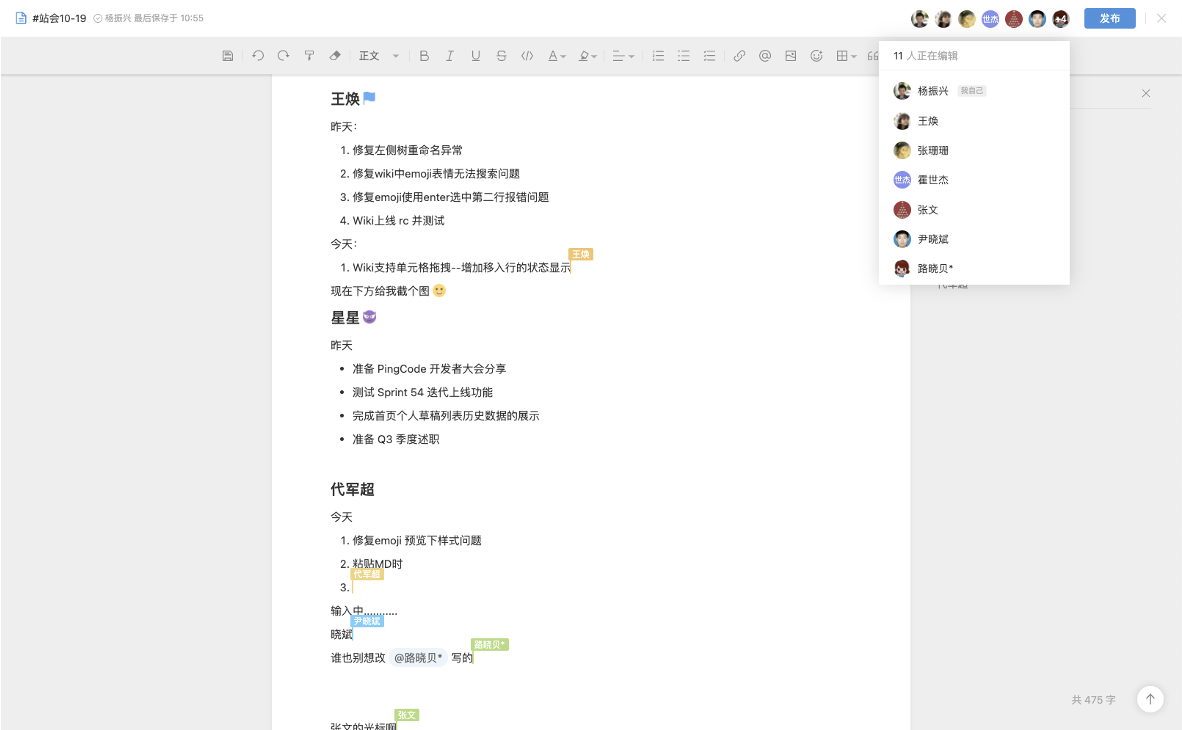Select the format painter tool
This screenshot has height=730, width=1182.
pyautogui.click(x=310, y=56)
